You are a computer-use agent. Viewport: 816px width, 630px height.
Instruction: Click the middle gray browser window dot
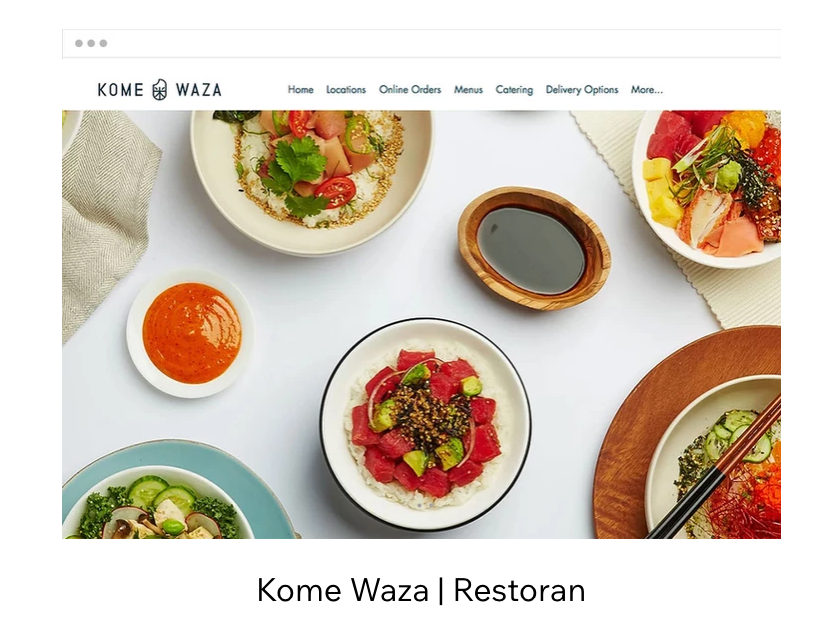91,43
